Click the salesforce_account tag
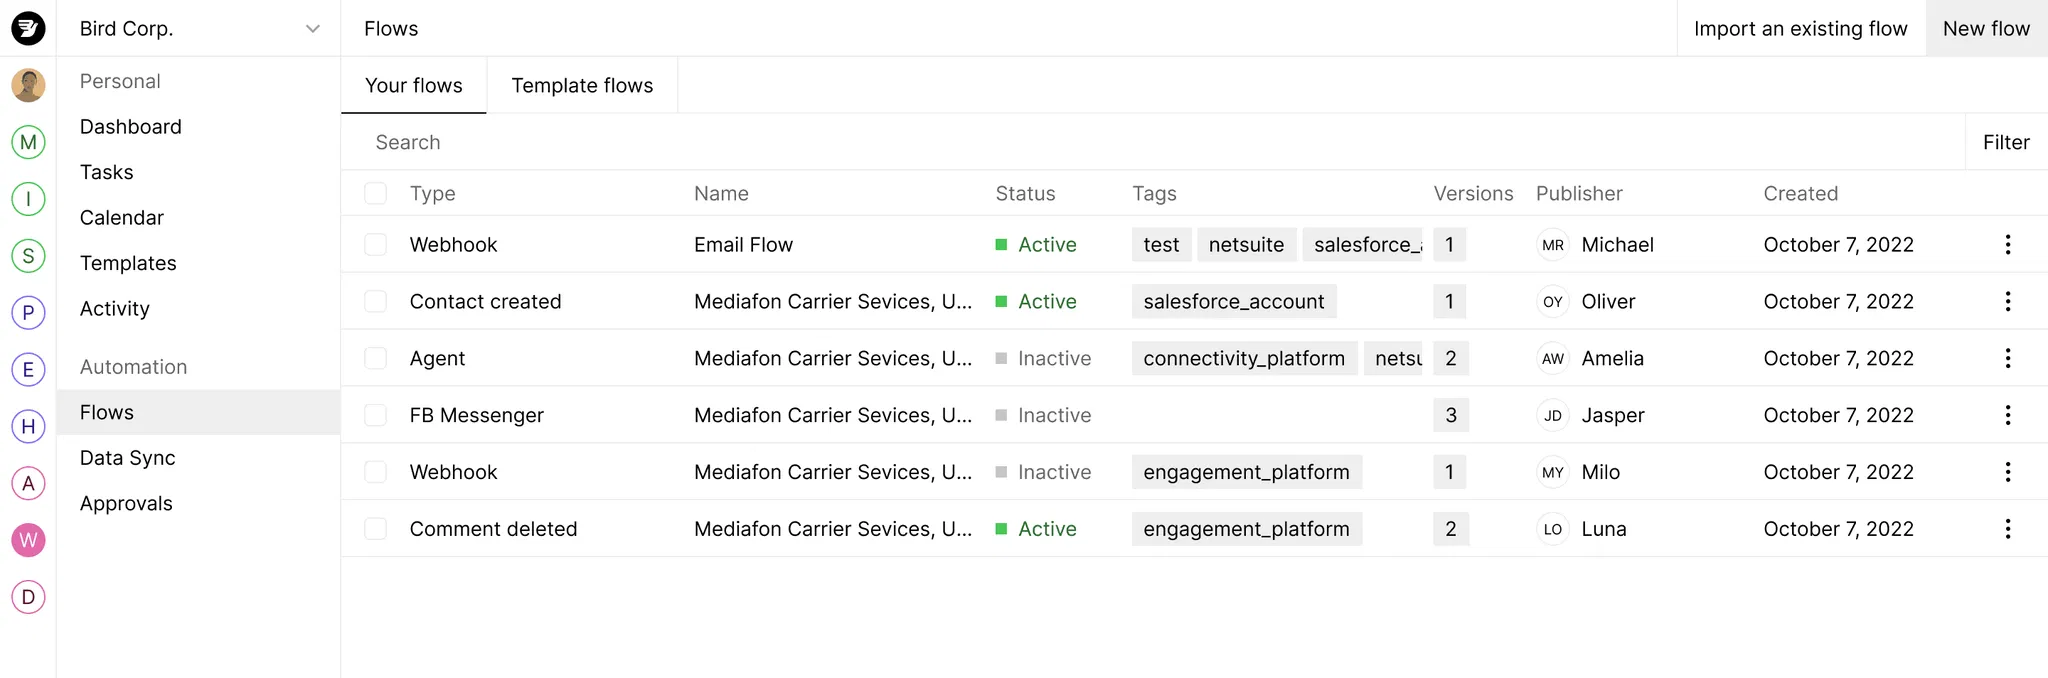The image size is (2048, 678). tap(1233, 302)
